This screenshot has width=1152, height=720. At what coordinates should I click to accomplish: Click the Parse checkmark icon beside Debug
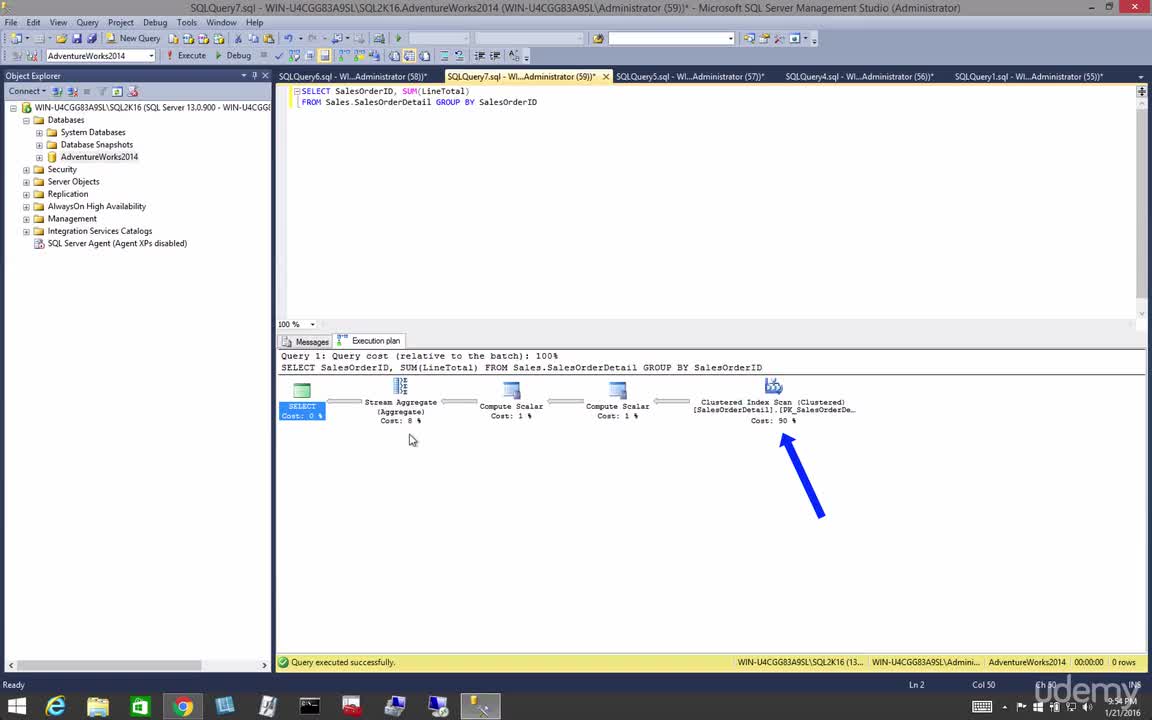278,56
